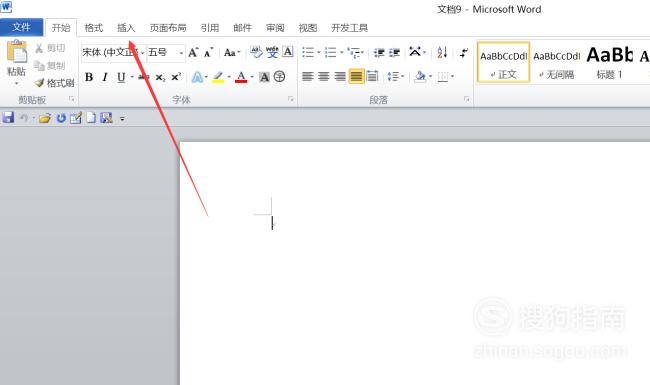Click the Cut (剪切) scissors icon
The height and width of the screenshot is (385, 650).
(x=39, y=48)
